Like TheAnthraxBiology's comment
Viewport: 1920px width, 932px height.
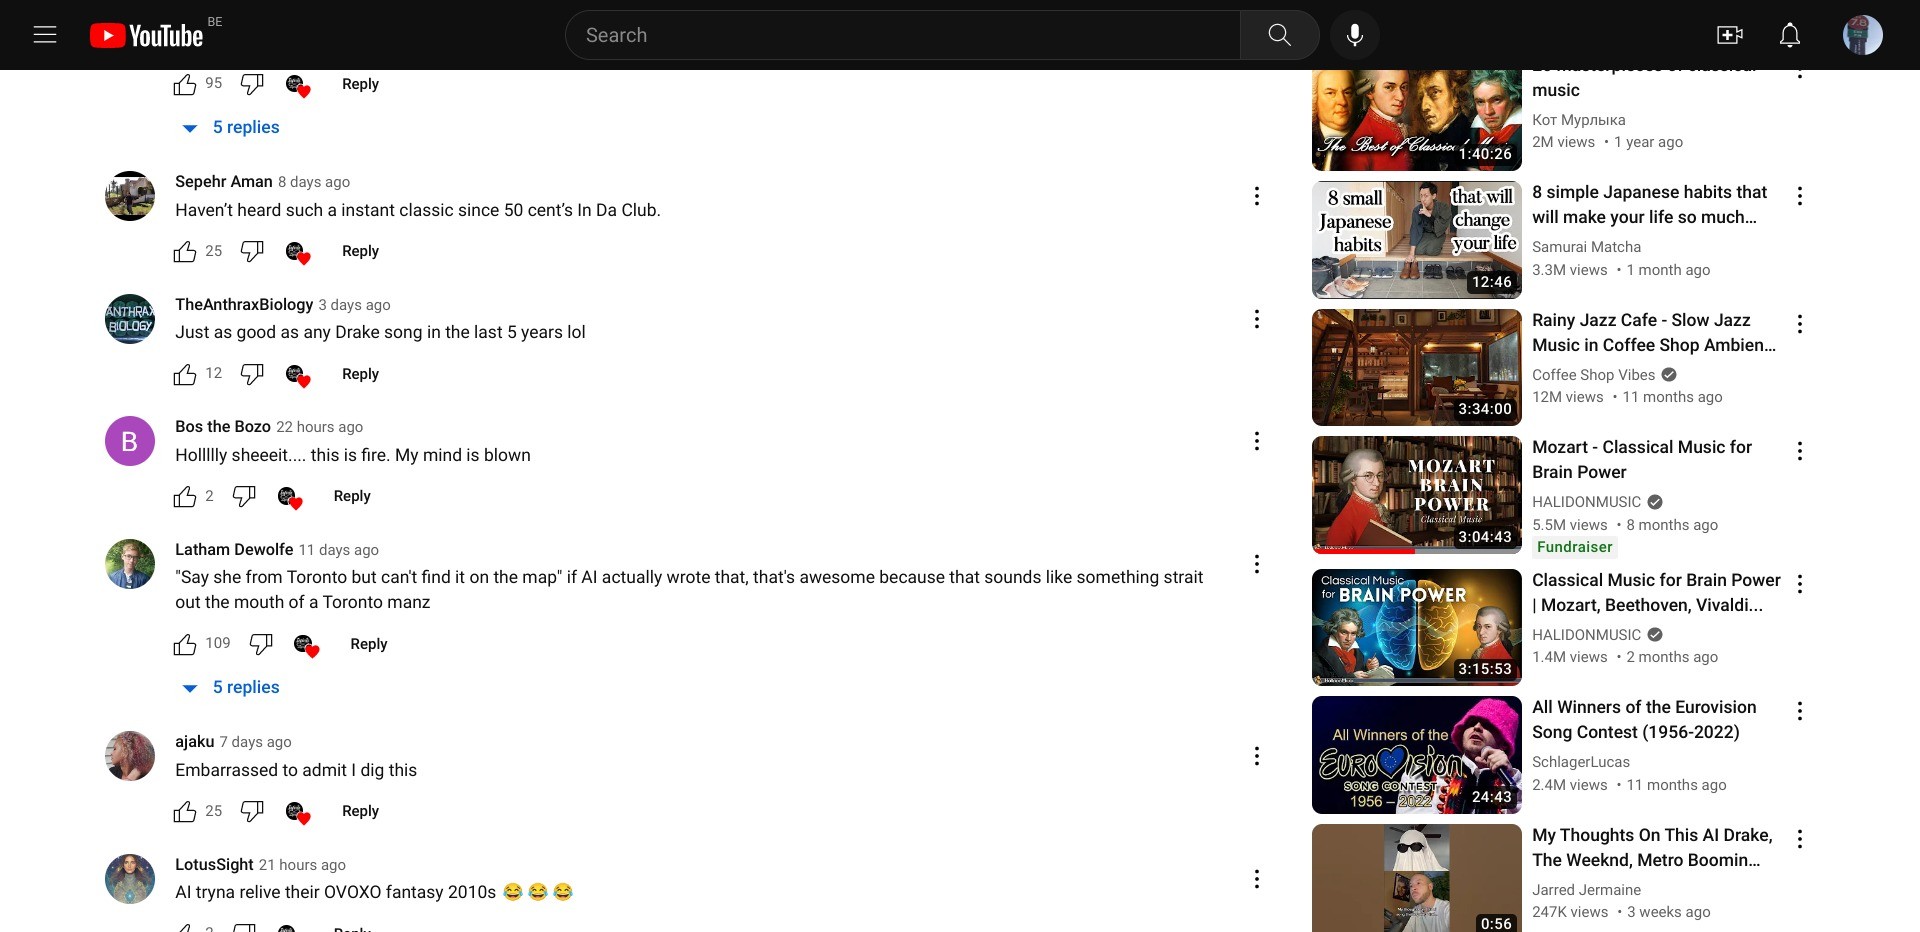coord(185,374)
